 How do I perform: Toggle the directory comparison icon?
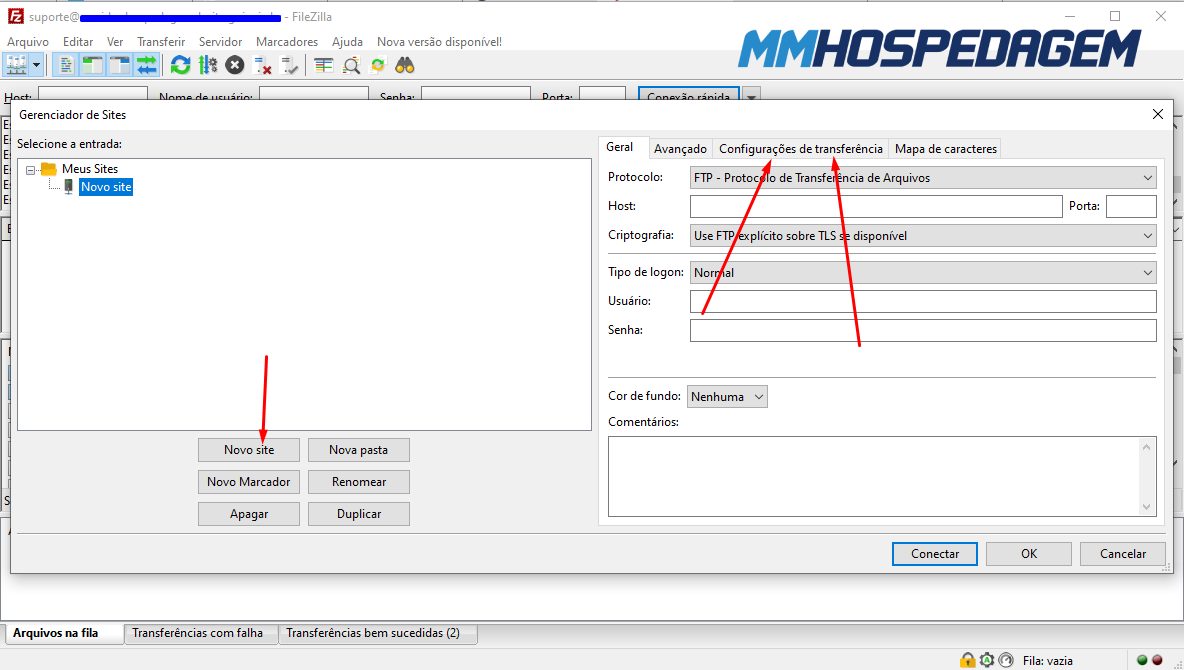(x=351, y=66)
